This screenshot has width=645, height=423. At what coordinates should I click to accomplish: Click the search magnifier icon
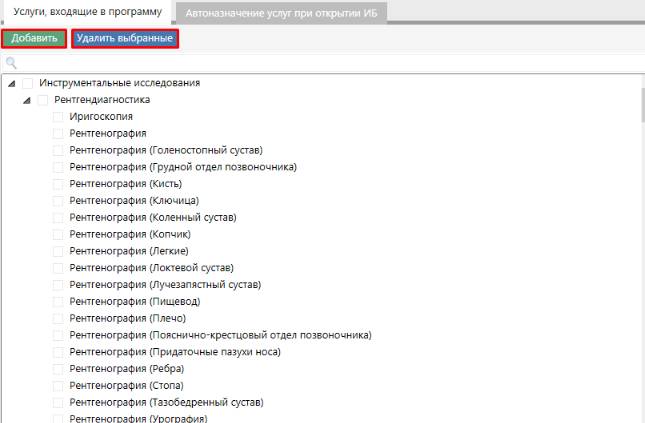pos(12,63)
